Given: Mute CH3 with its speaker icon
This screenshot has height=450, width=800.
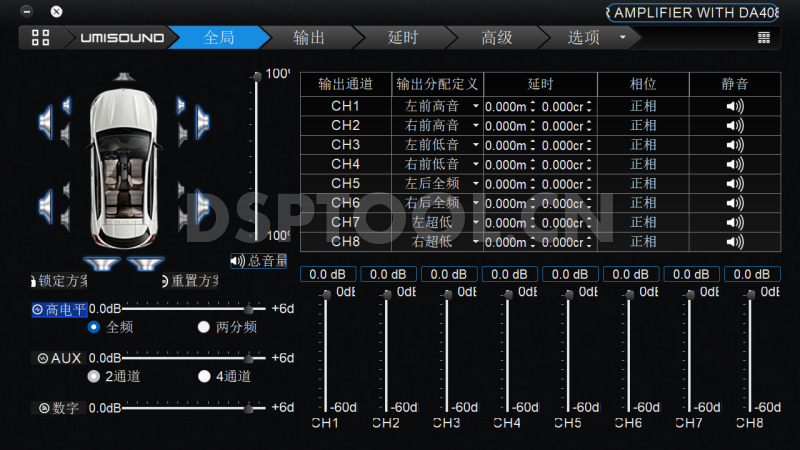Looking at the screenshot, I should 735,145.
